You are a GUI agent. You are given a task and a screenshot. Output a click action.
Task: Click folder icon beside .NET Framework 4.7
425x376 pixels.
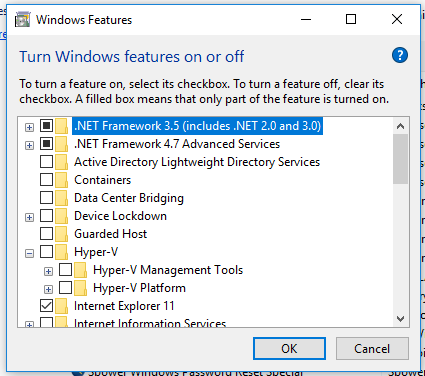61,144
